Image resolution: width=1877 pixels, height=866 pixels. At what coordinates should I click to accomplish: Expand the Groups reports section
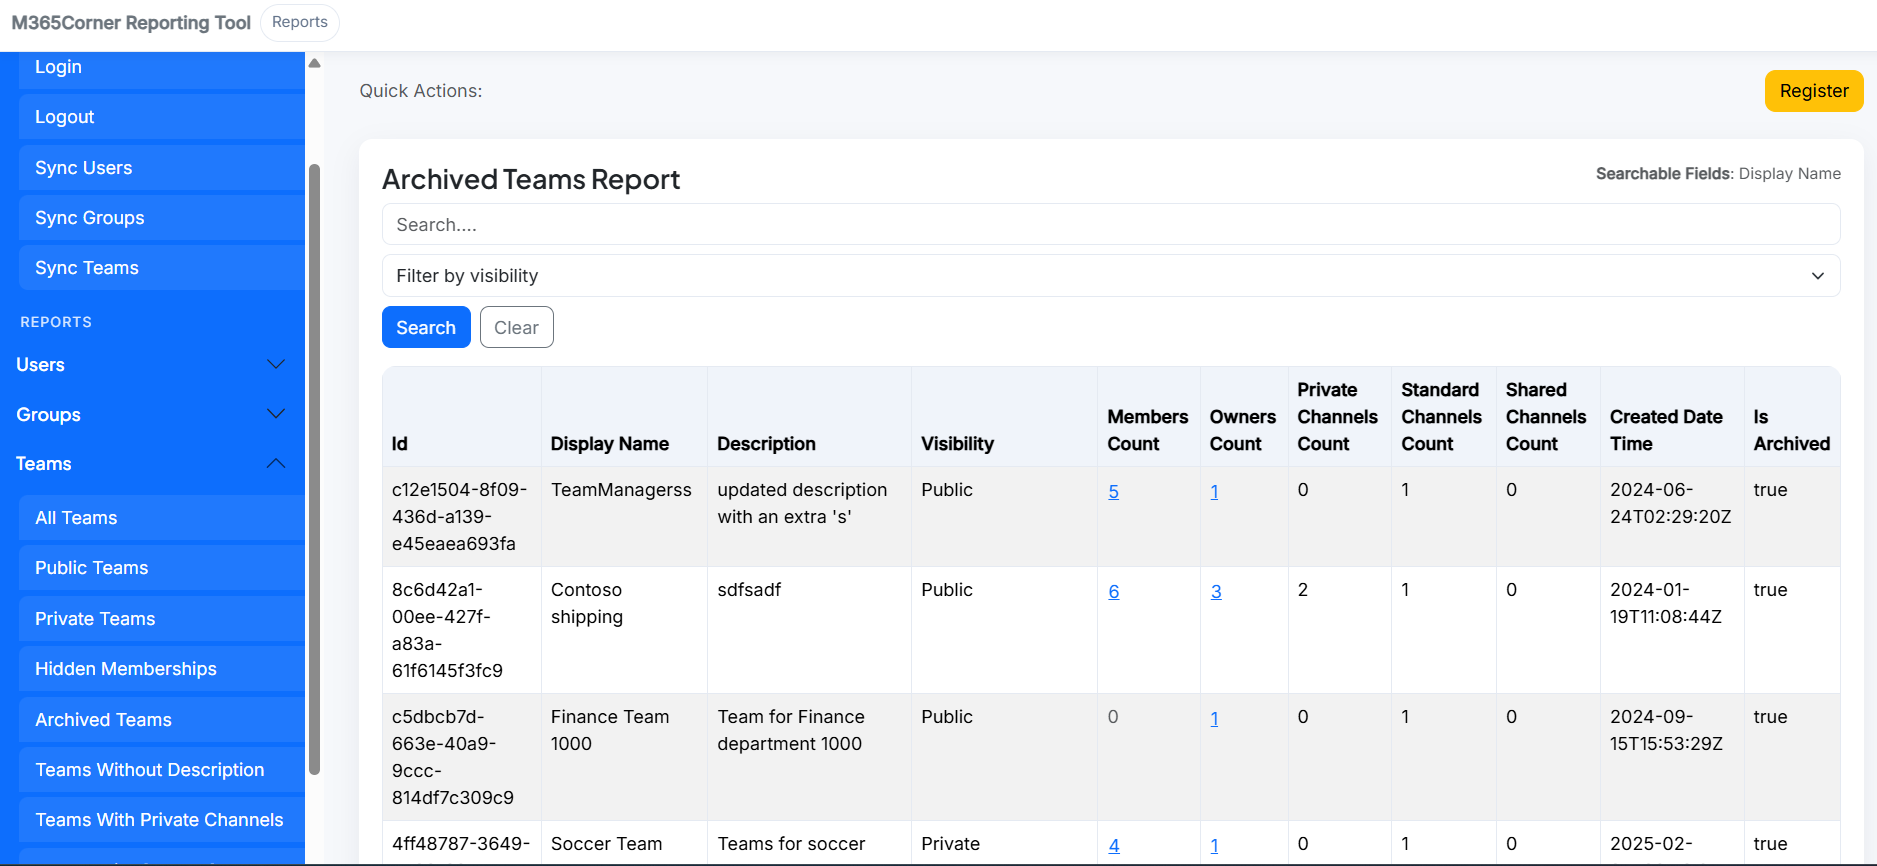click(x=150, y=414)
